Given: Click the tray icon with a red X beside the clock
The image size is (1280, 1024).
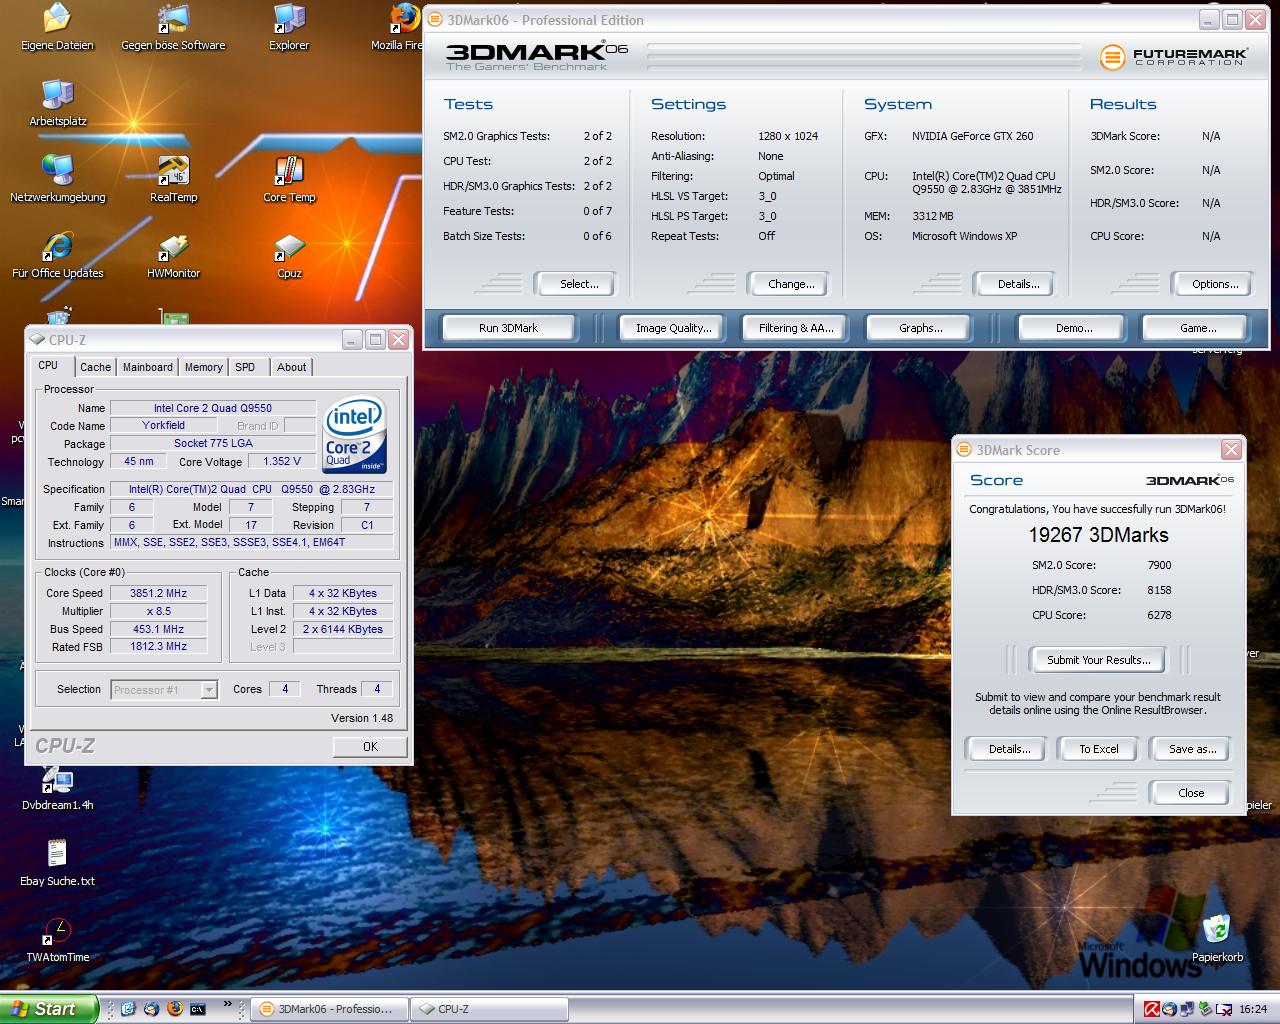Looking at the screenshot, I should (1222, 1009).
